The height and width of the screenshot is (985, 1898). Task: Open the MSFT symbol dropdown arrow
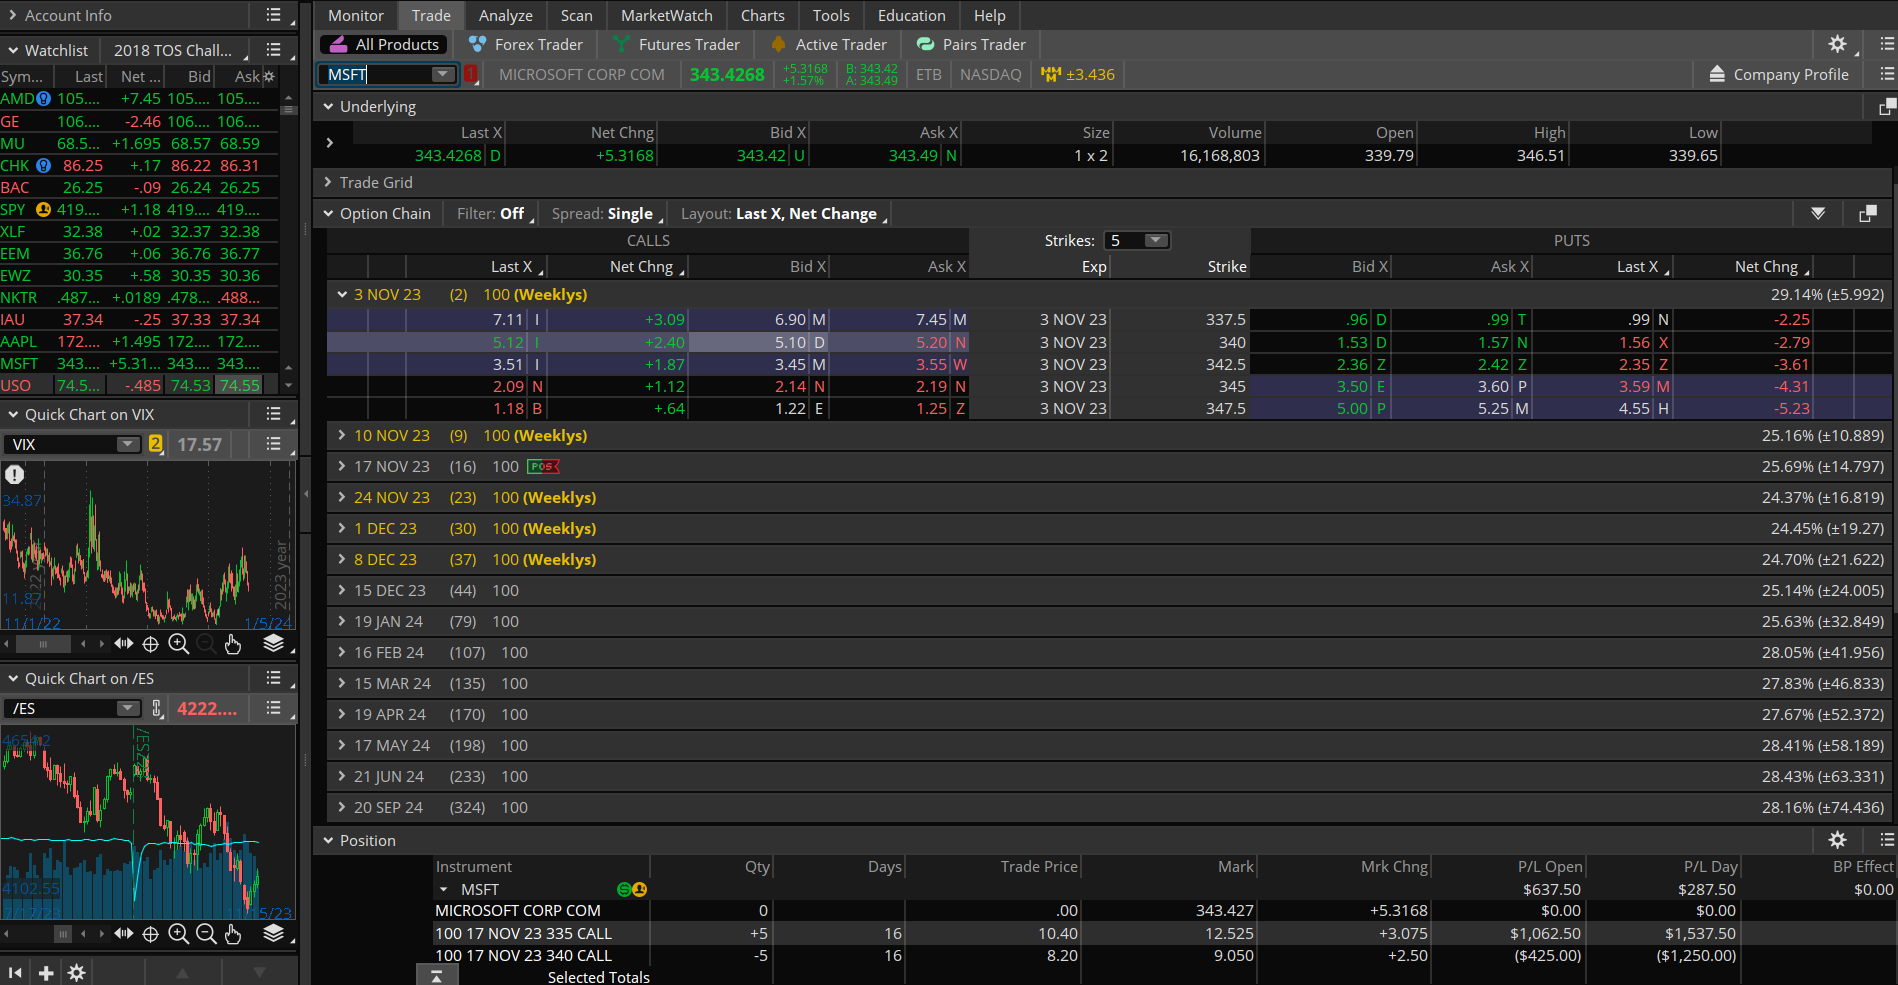click(442, 74)
